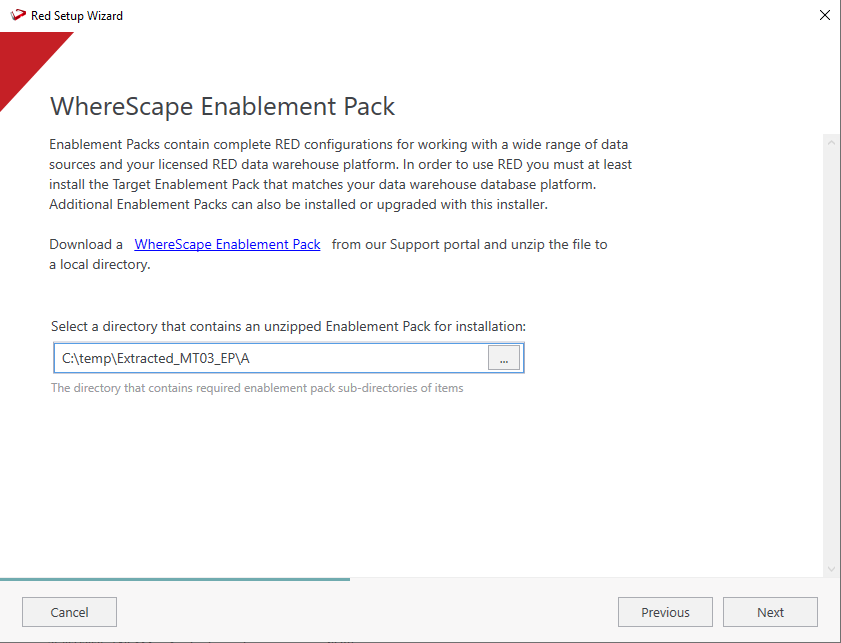
Task: Click the grey hint text under the path field
Action: click(x=257, y=388)
